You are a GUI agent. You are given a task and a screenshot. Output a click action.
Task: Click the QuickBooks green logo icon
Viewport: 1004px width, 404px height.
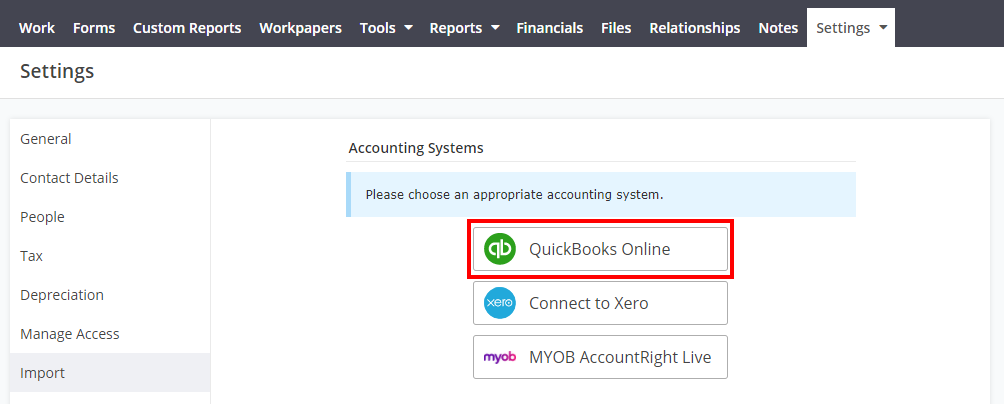tap(499, 249)
